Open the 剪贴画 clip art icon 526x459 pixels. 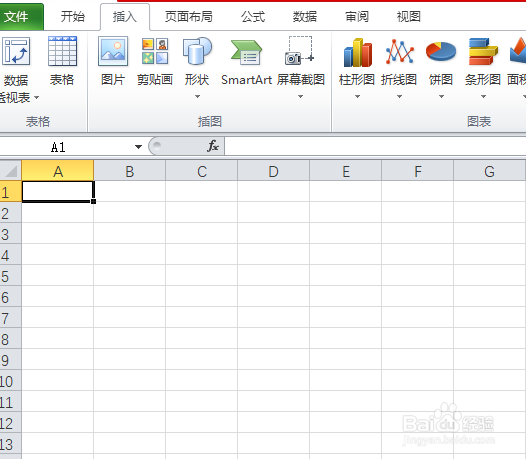[x=155, y=51]
